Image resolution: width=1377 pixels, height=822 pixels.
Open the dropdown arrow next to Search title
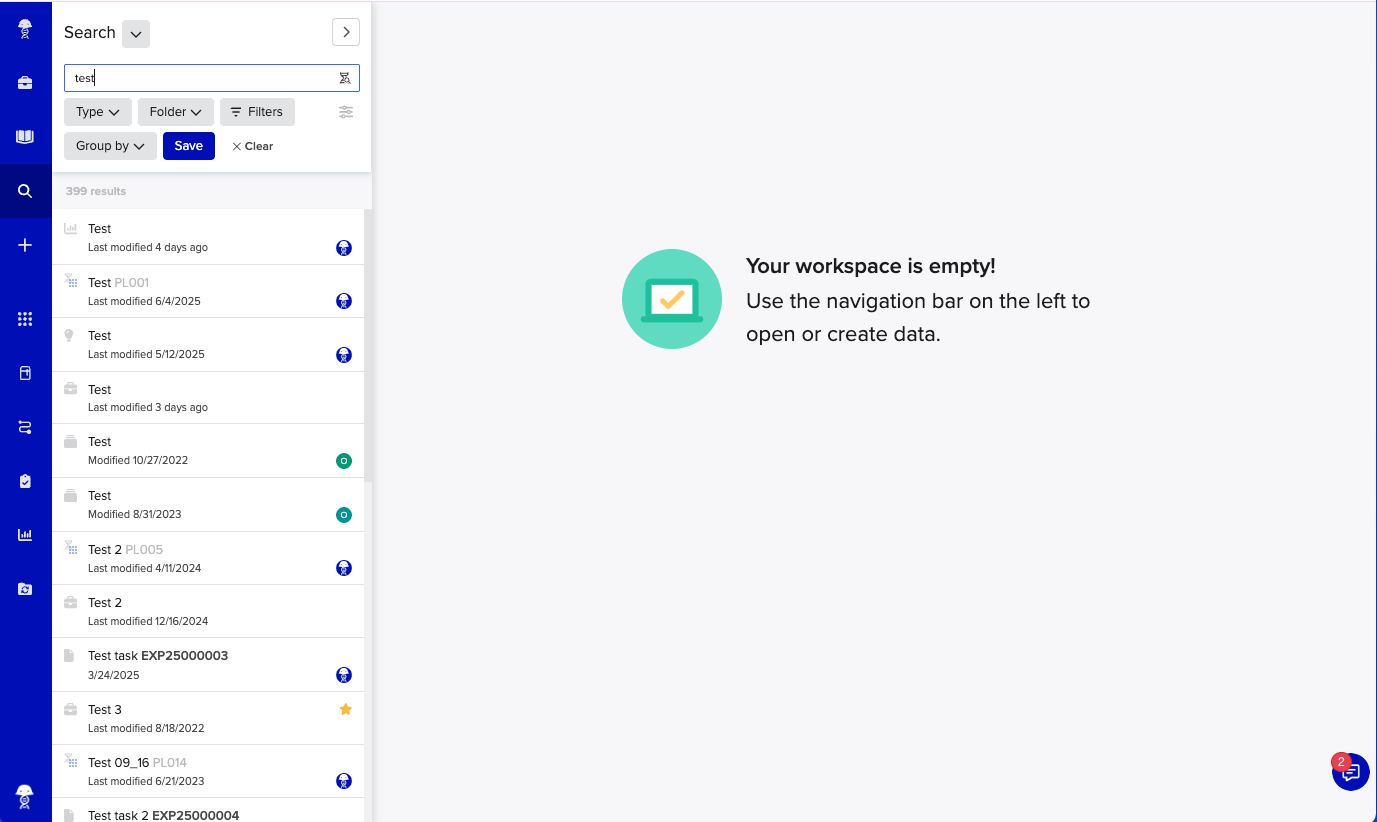pyautogui.click(x=136, y=33)
